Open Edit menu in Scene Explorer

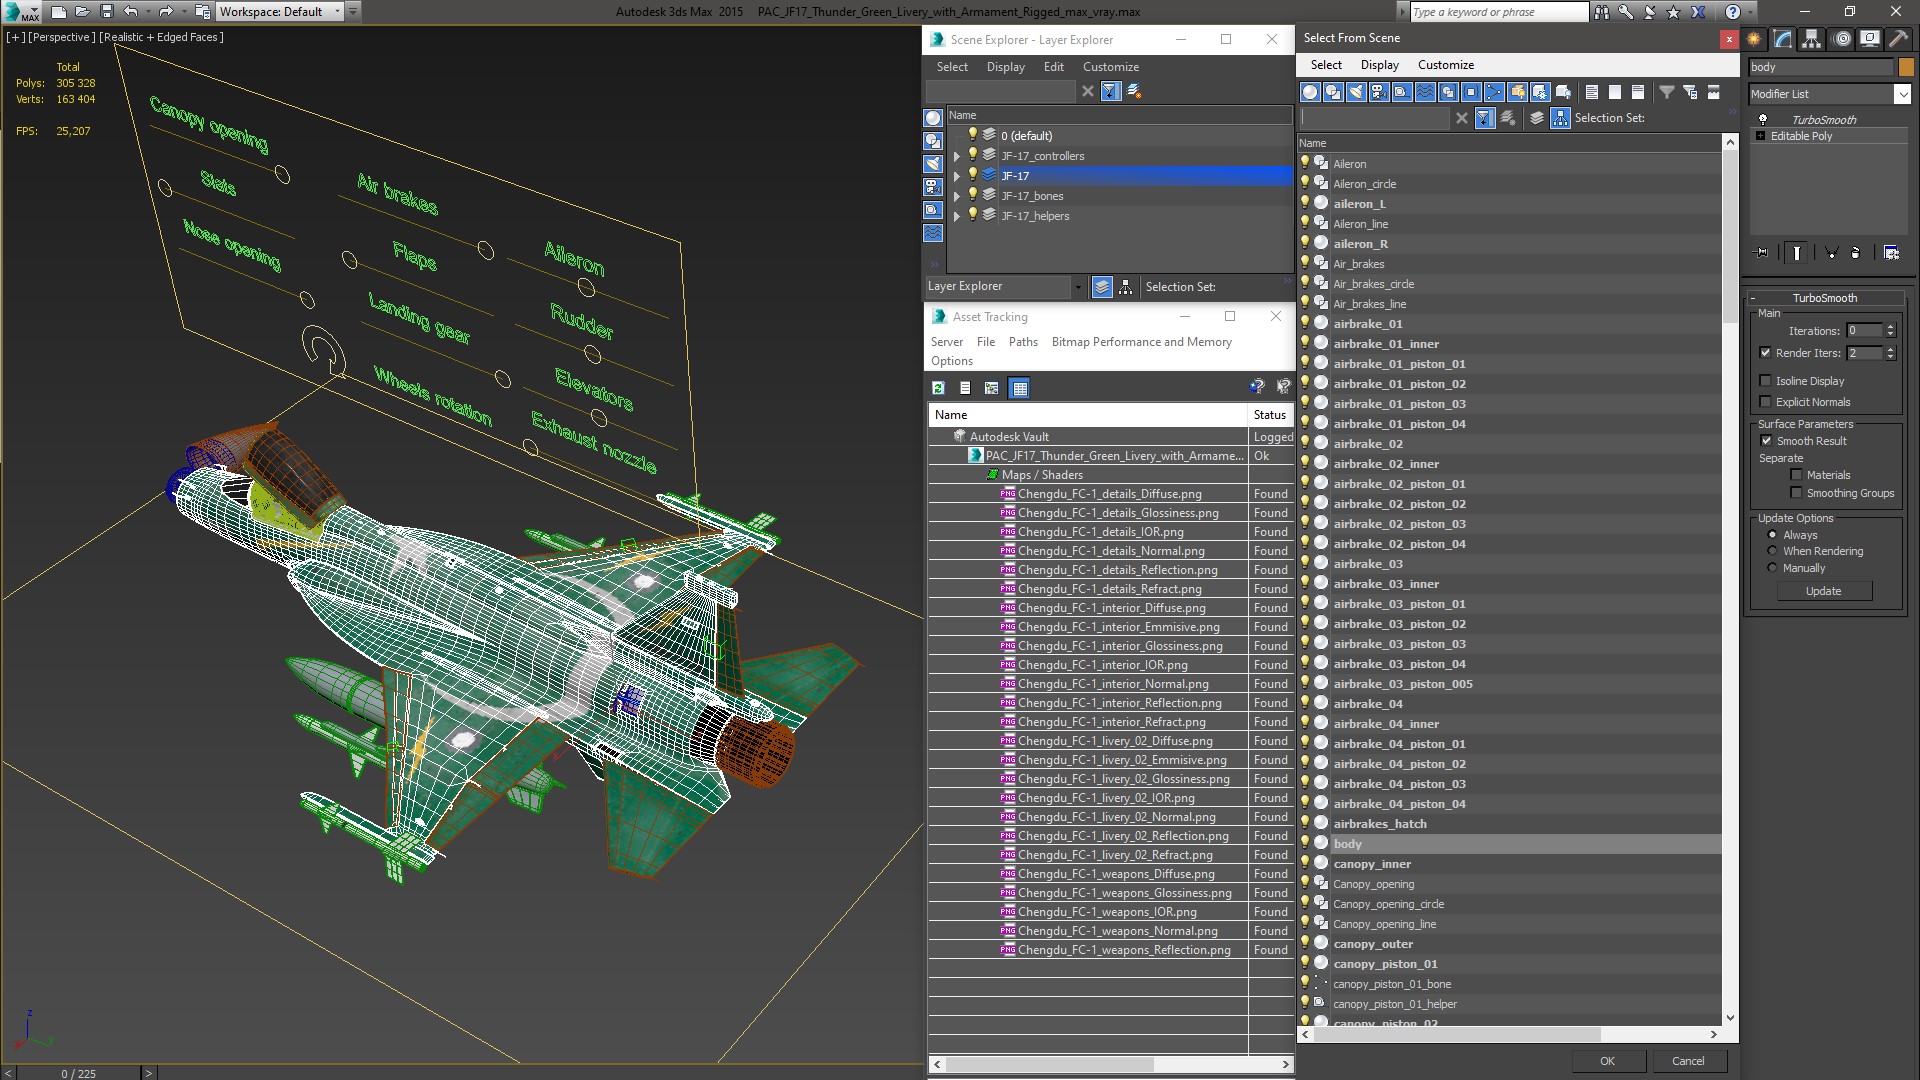coord(1053,67)
